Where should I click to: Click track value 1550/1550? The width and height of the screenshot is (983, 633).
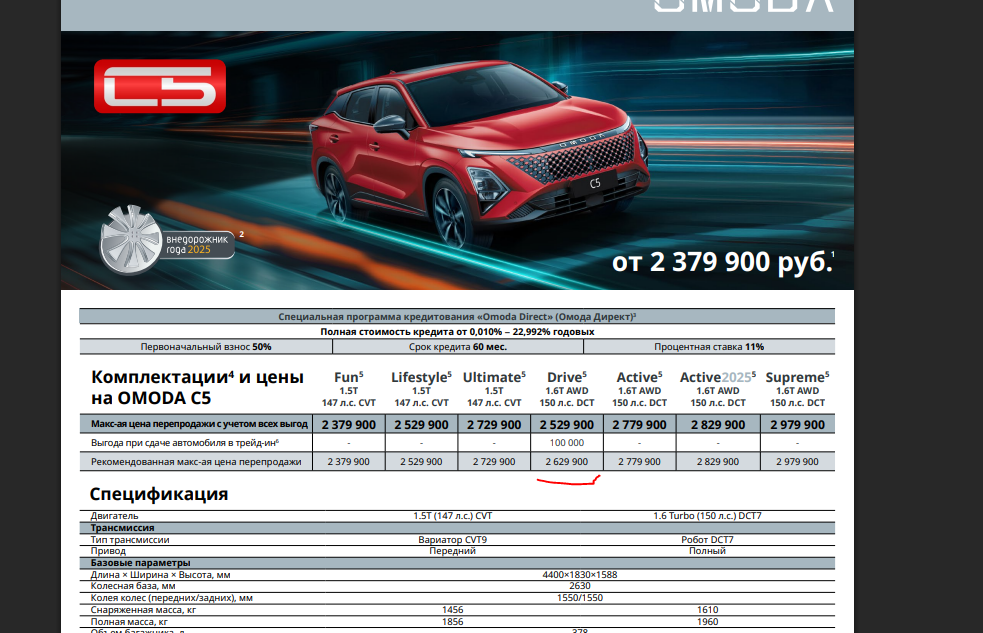tap(580, 598)
